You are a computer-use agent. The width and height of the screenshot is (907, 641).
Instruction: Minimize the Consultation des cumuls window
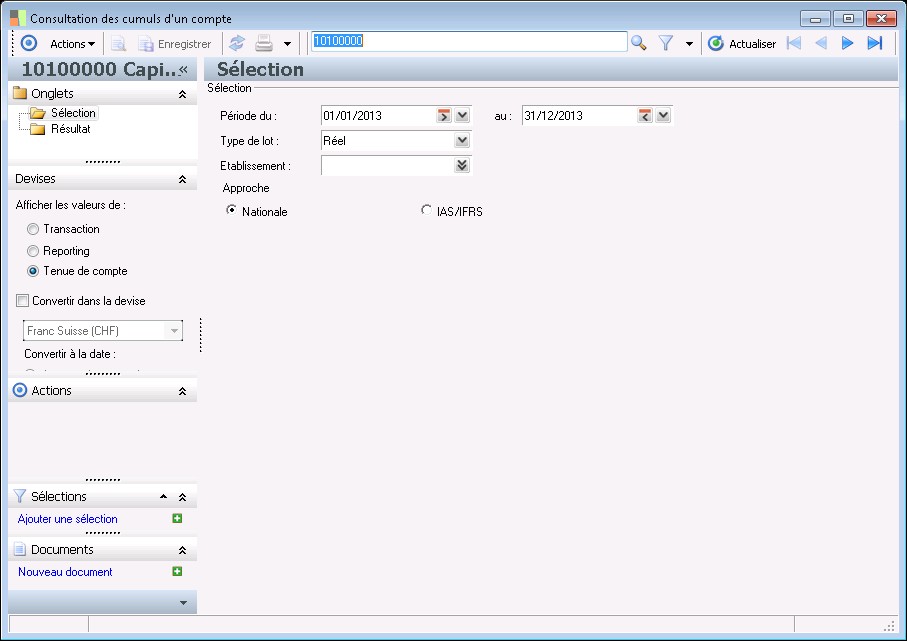click(x=816, y=19)
